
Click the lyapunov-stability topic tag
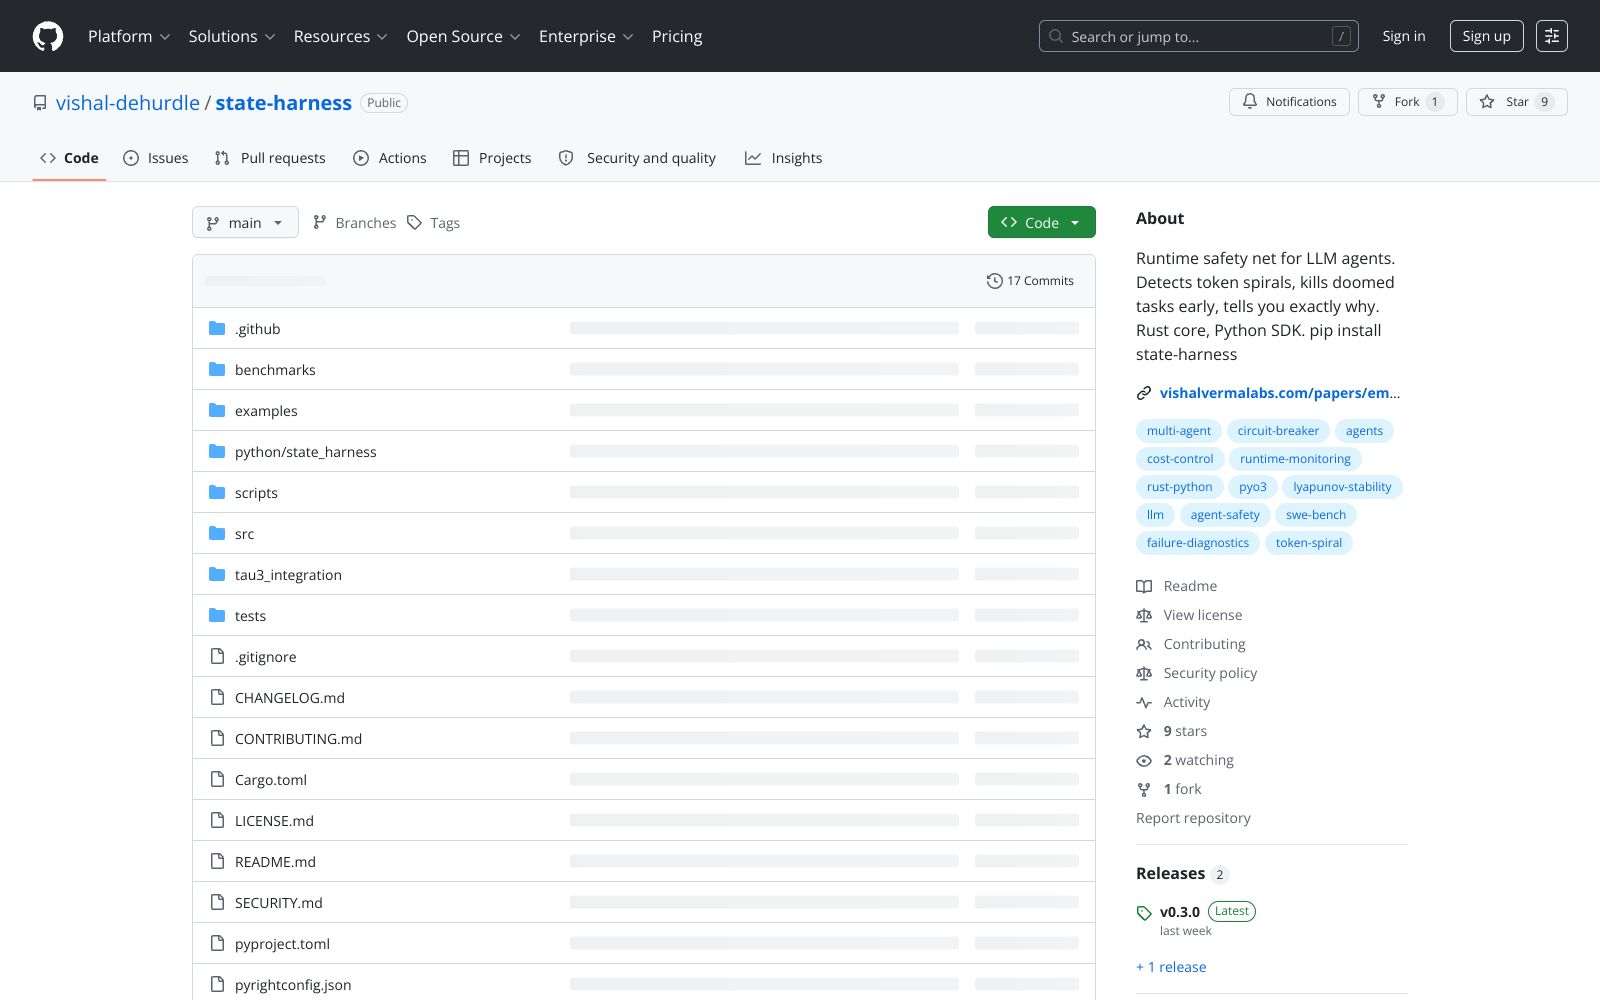pos(1342,487)
